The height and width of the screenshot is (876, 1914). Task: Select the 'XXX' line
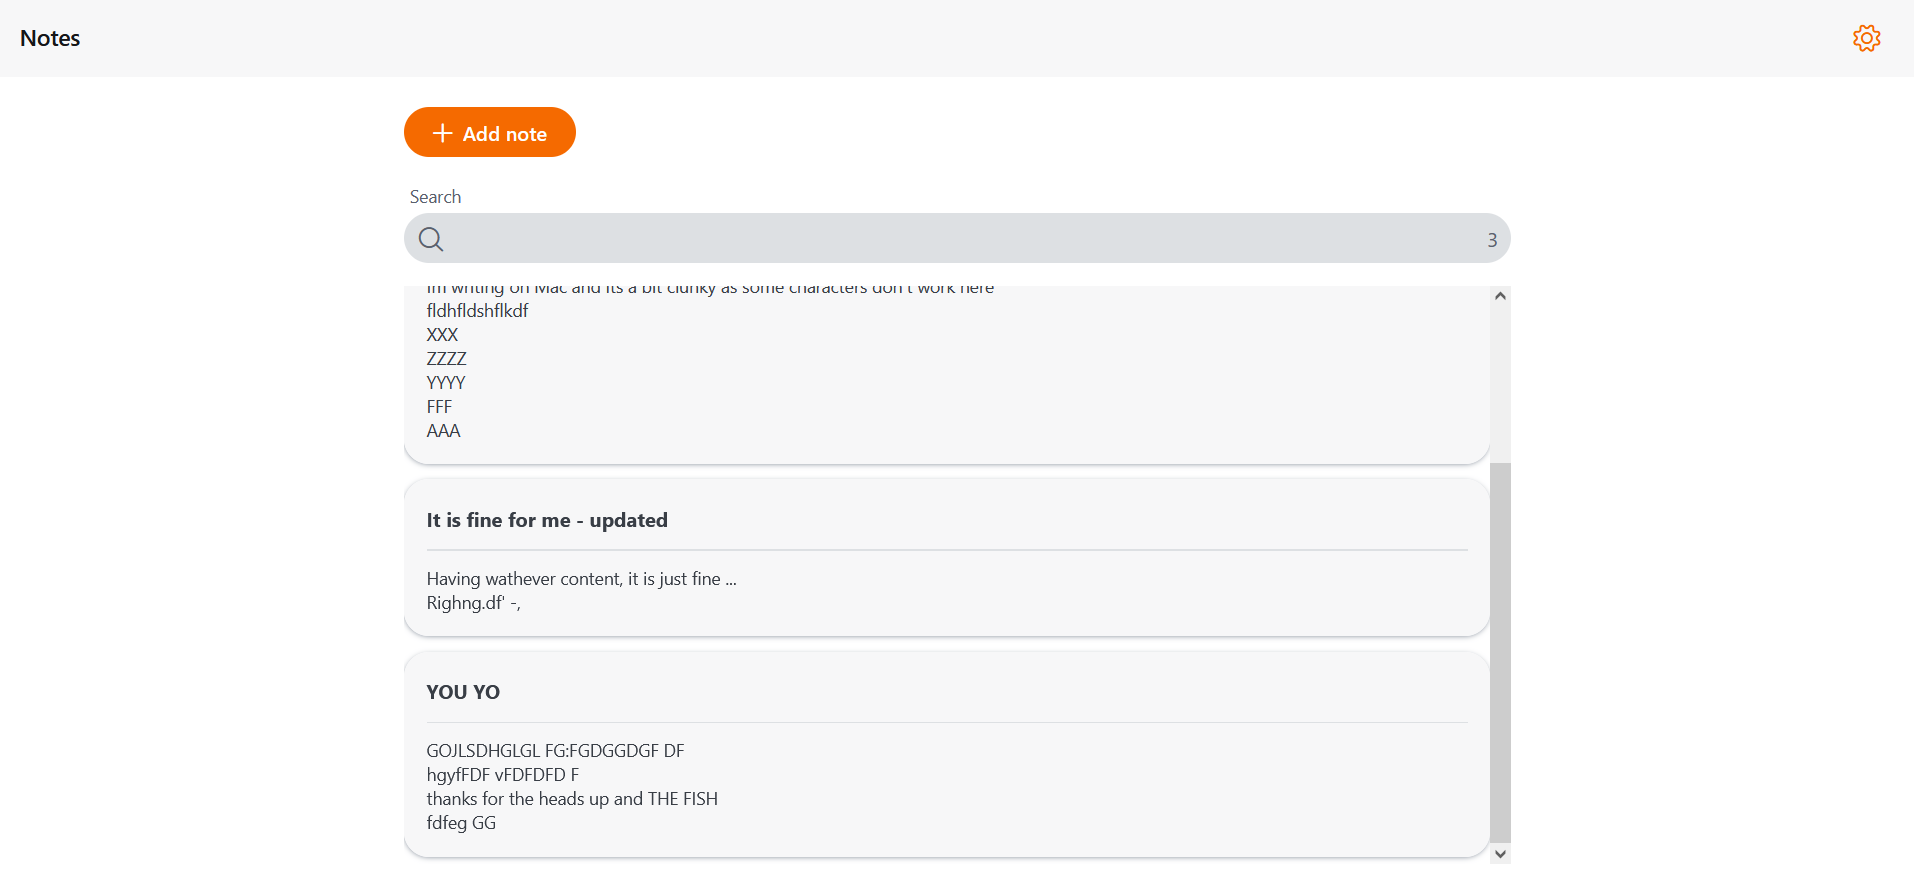point(442,335)
